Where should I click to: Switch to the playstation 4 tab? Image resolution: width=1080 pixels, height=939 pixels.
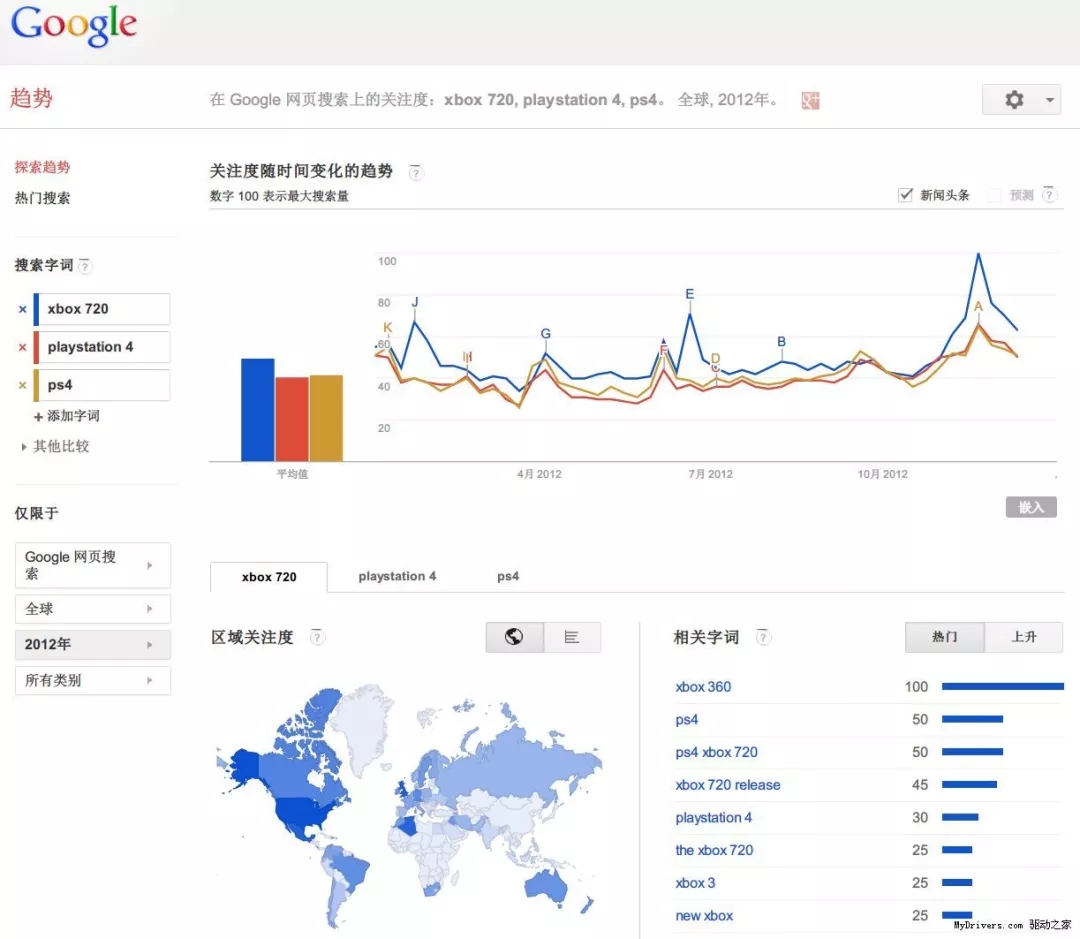397,576
